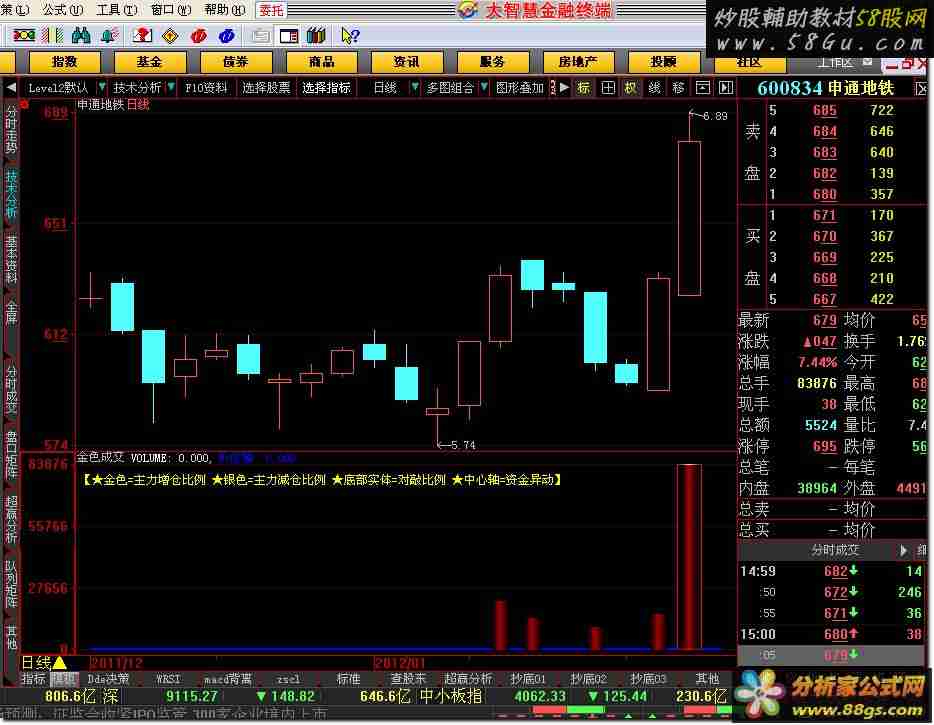Click the help cursor question-mark icon

click(x=350, y=35)
